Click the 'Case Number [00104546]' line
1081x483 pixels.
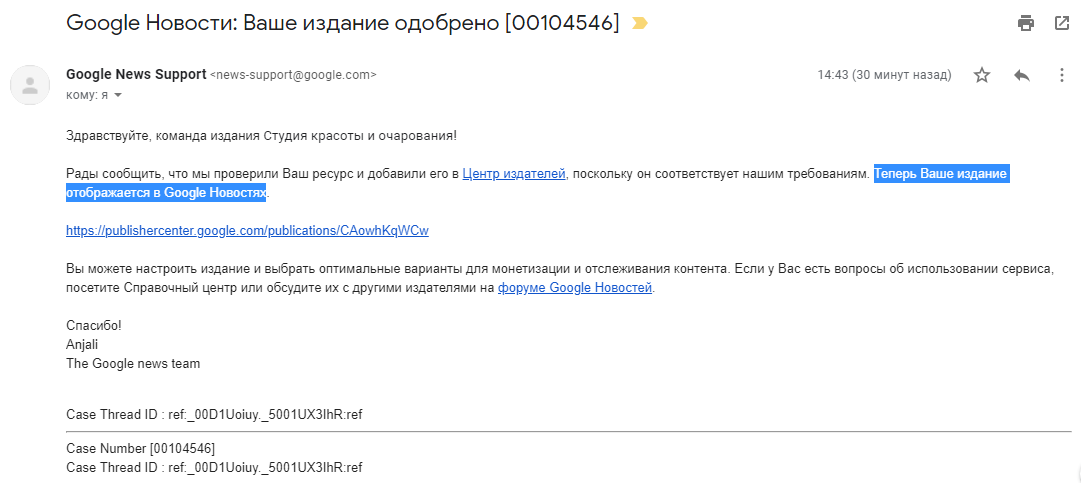pos(140,448)
